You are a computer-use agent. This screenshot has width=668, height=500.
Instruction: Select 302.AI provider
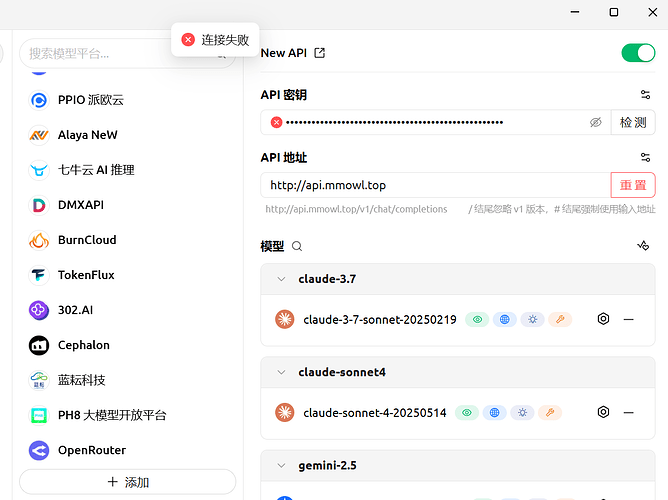[x=128, y=310]
